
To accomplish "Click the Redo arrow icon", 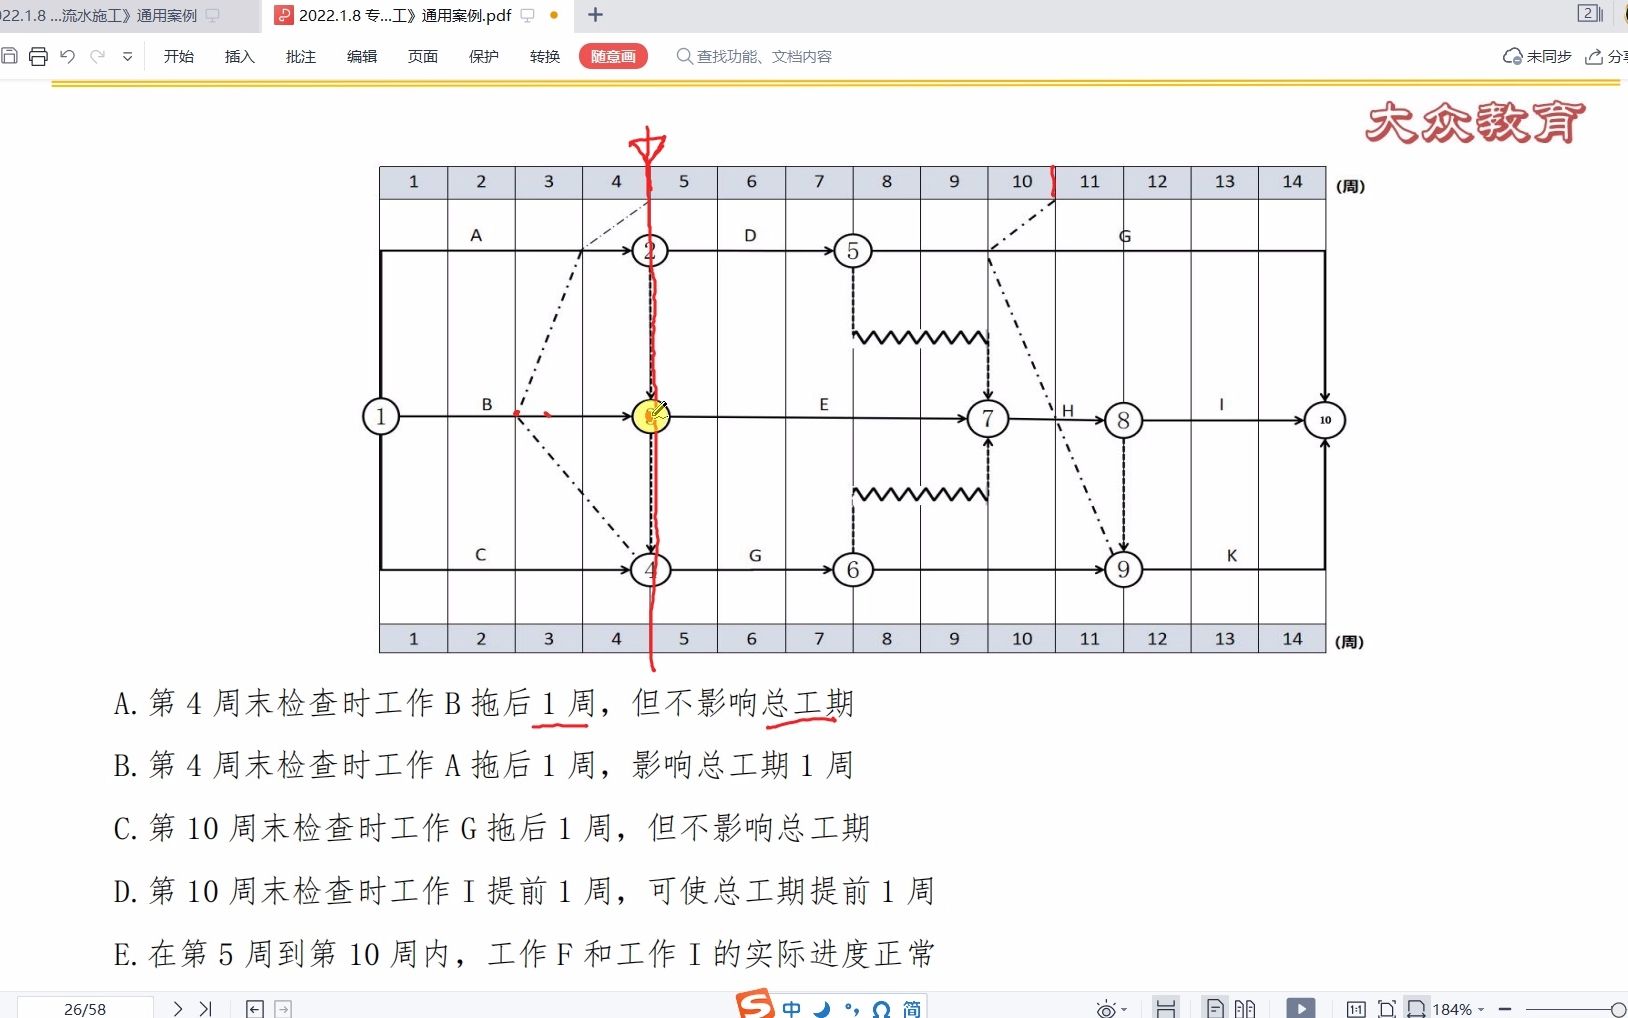I will tap(98, 56).
